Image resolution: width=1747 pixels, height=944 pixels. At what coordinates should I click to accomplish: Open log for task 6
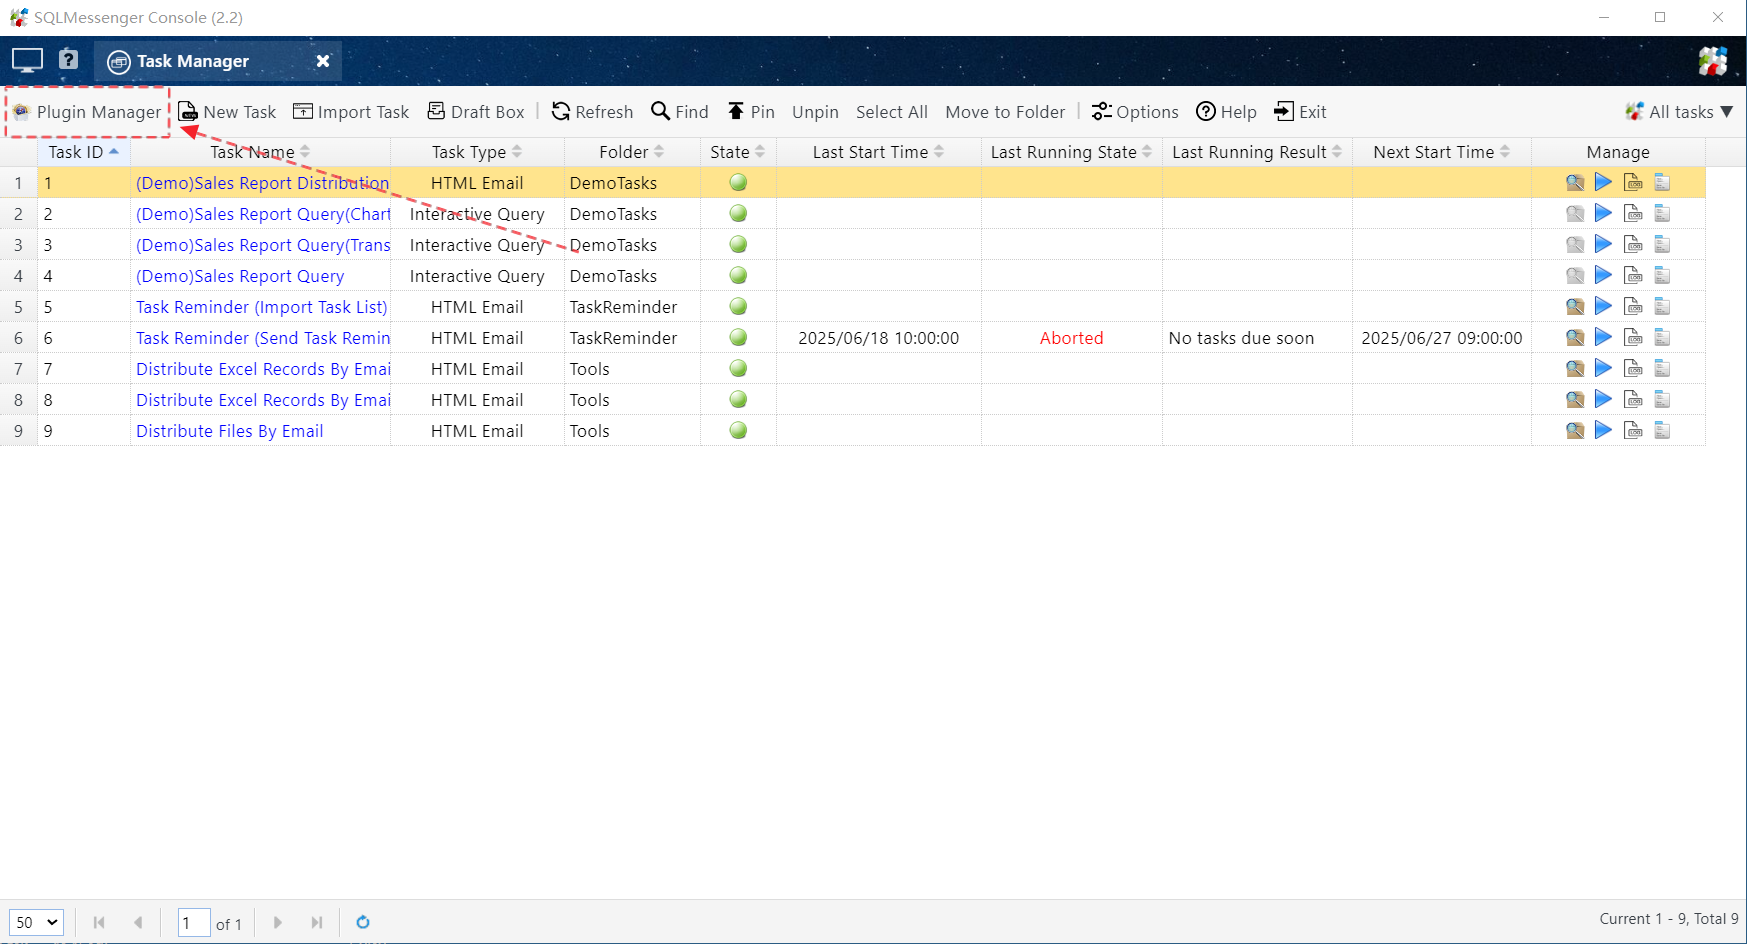[1633, 337]
